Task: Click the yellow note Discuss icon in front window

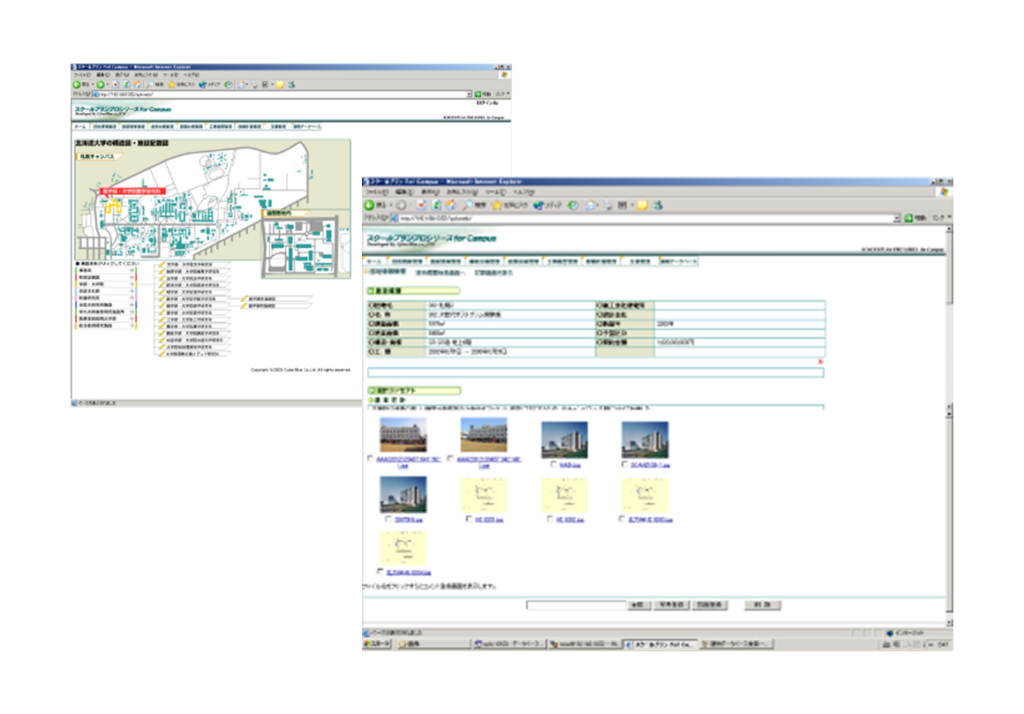Action: pyautogui.click(x=643, y=205)
